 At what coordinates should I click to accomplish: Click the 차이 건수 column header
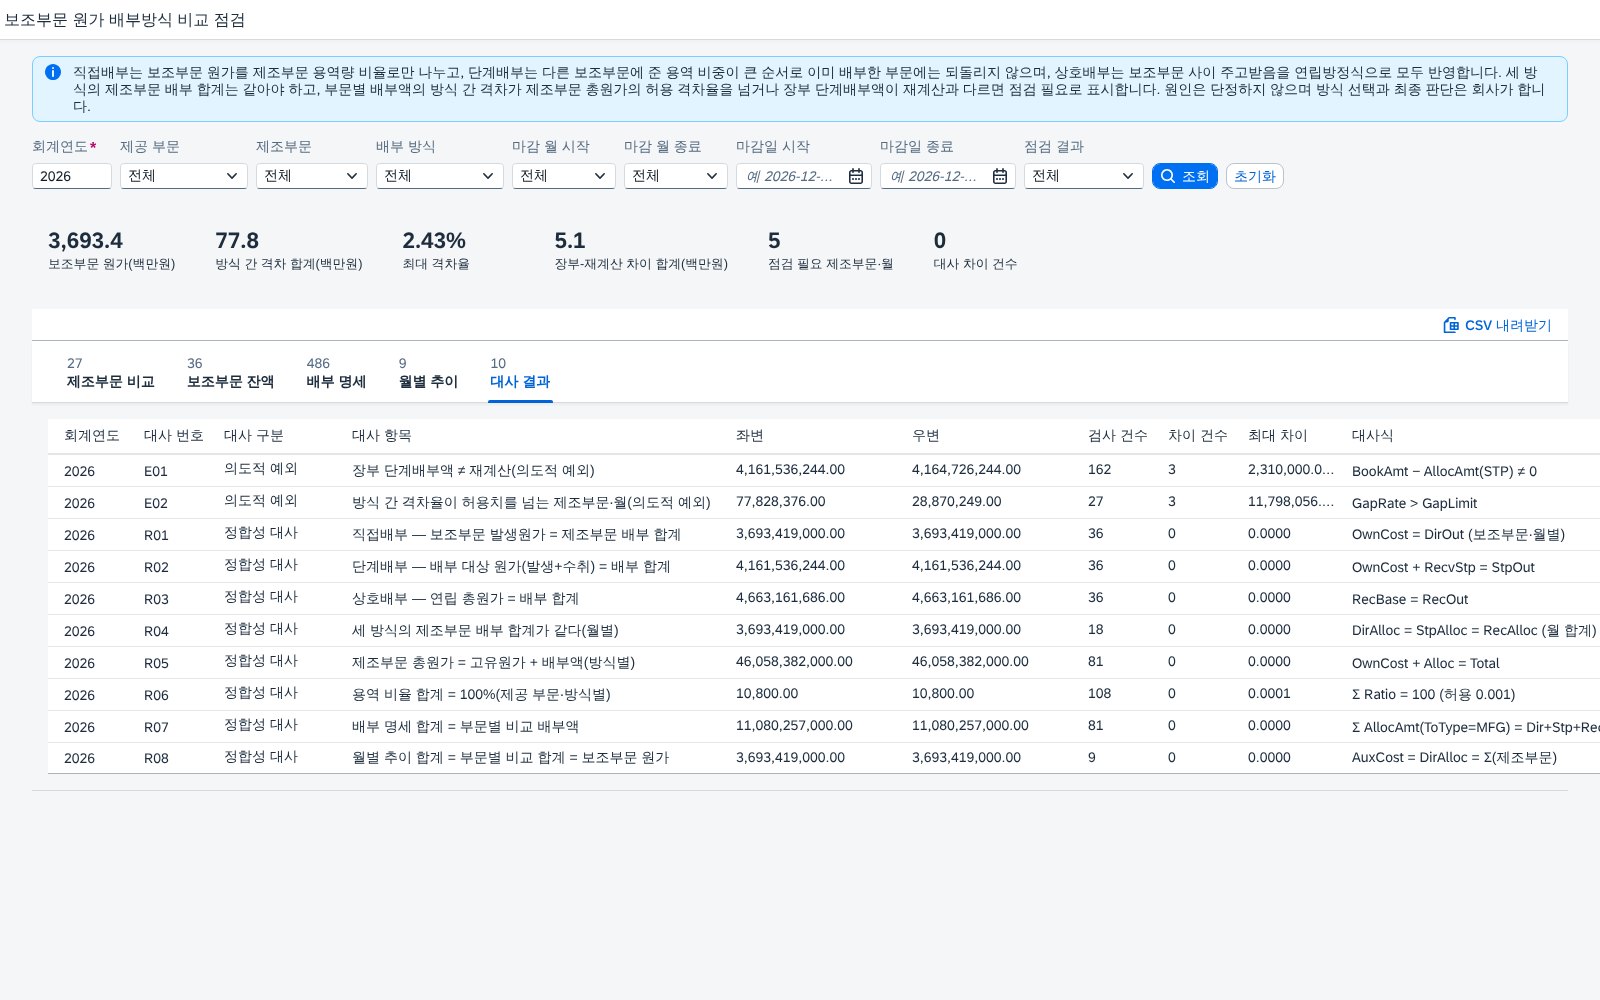1198,436
